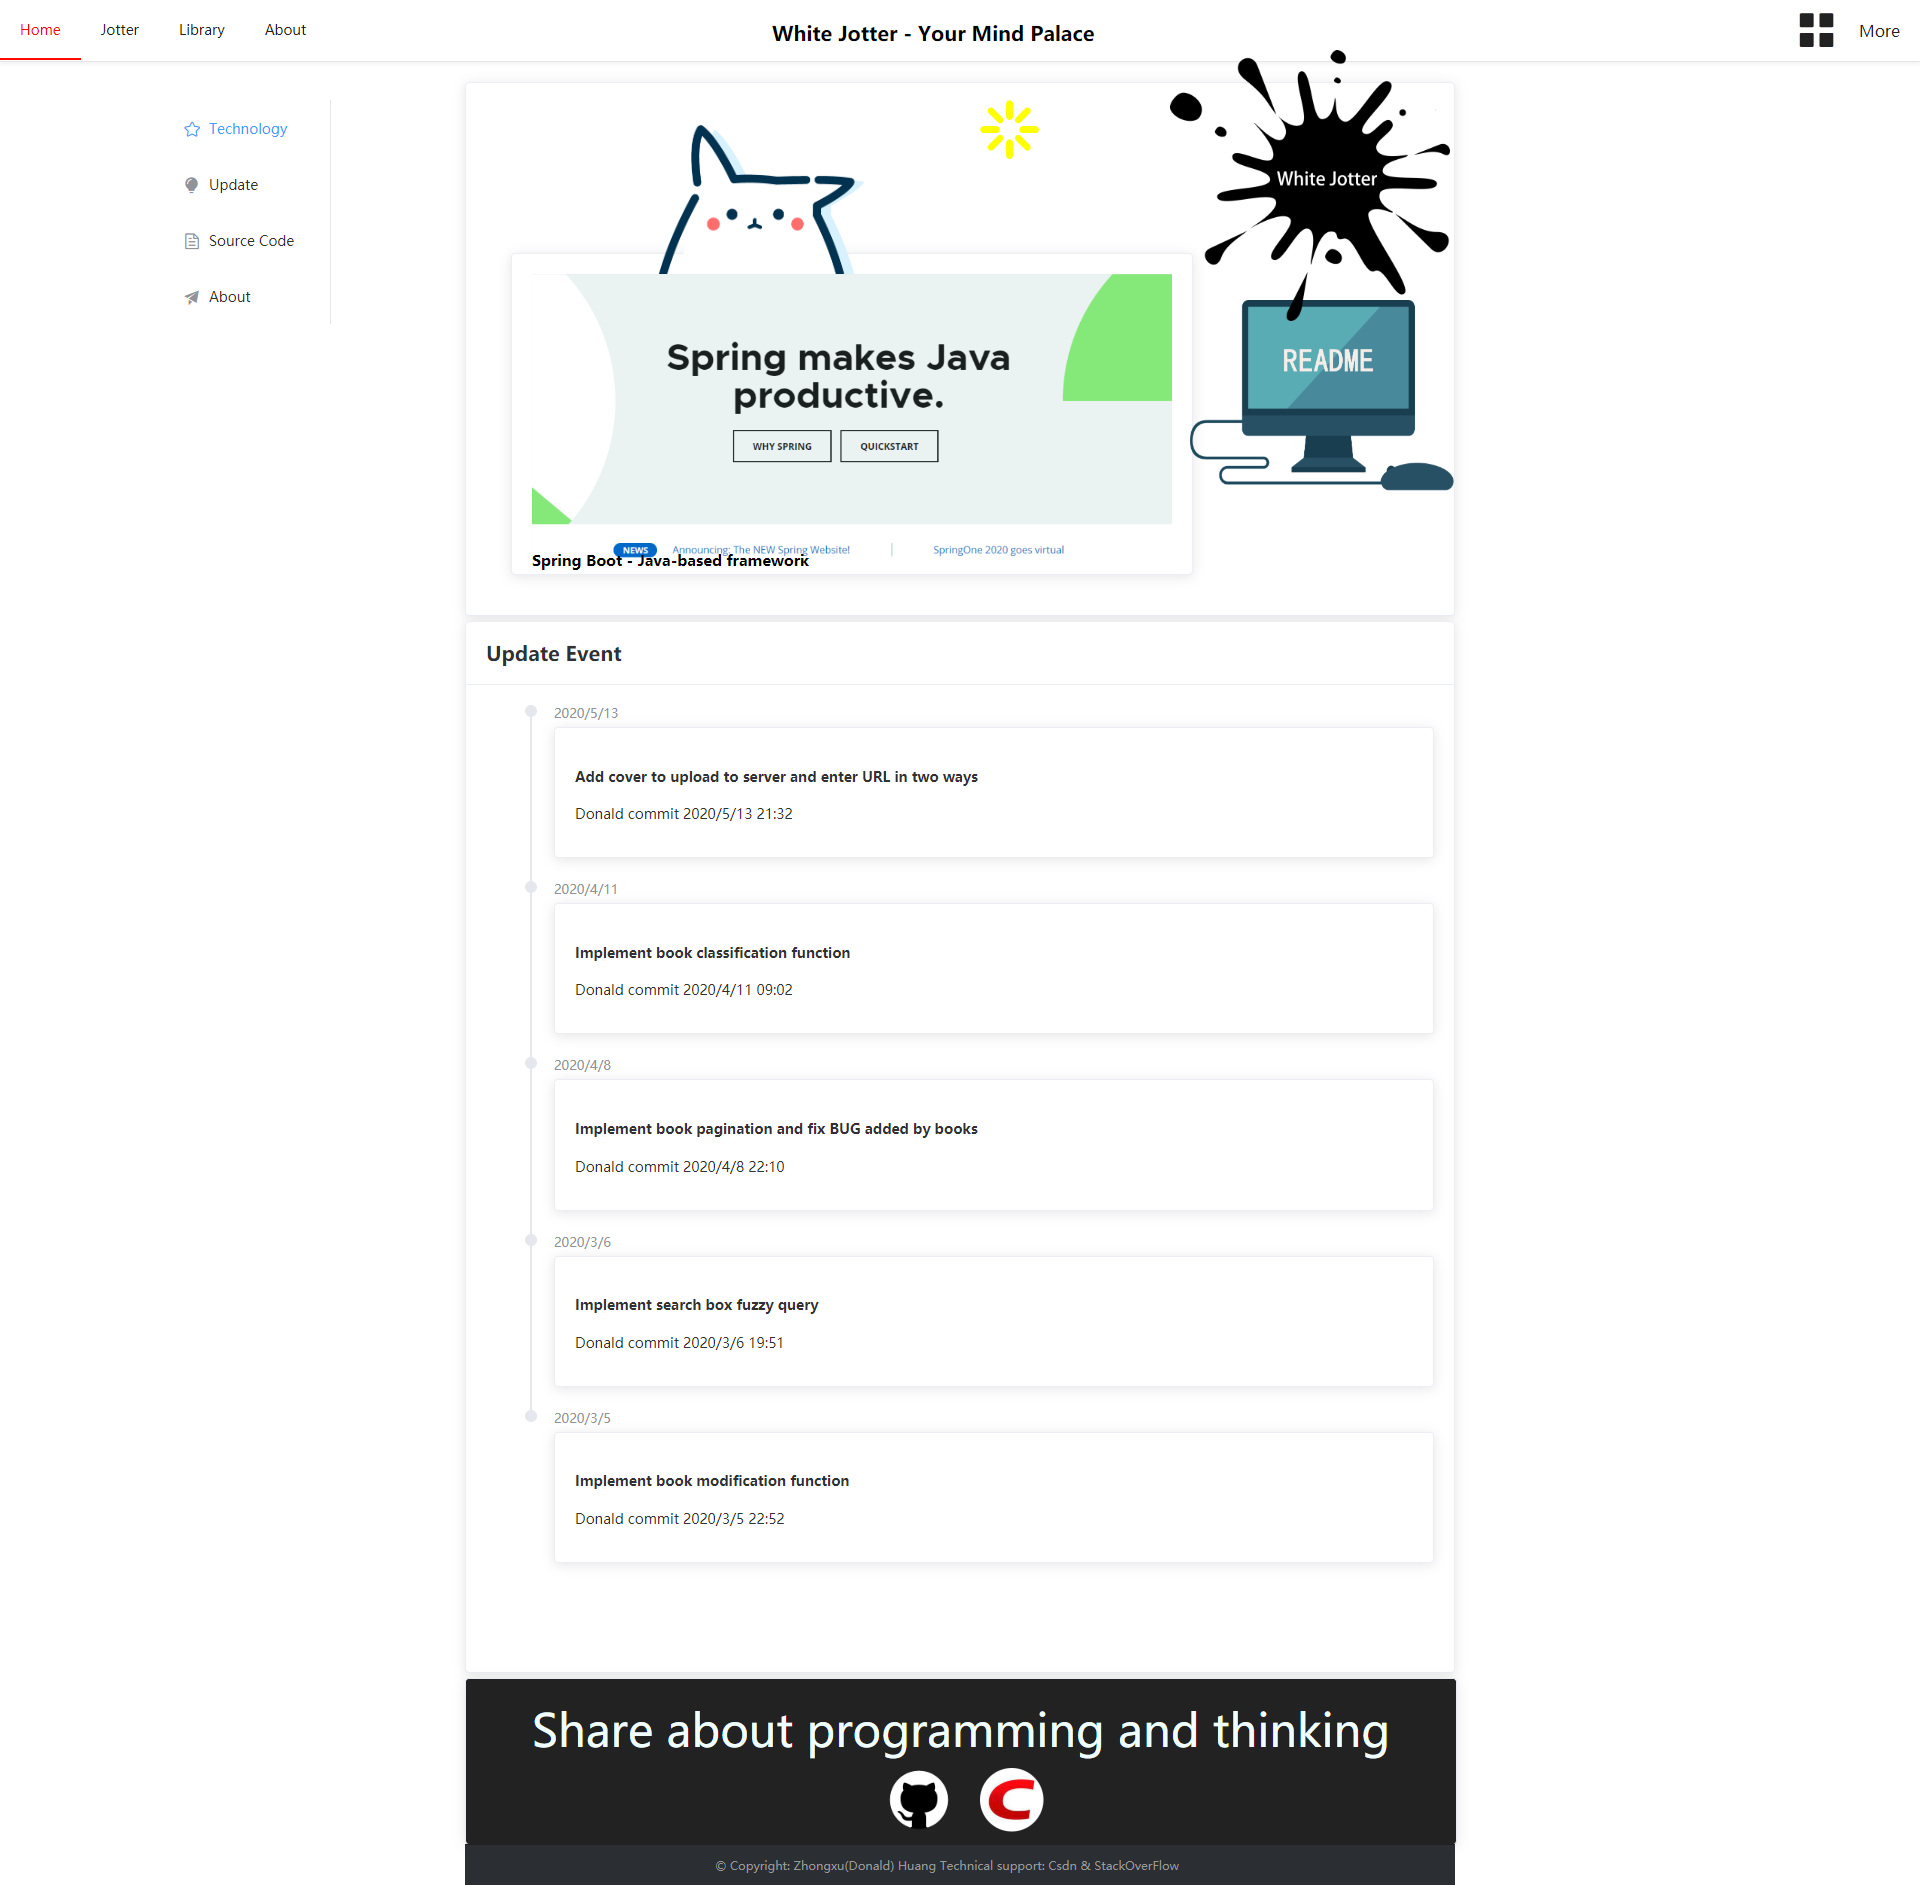Image resolution: width=1920 pixels, height=1885 pixels.
Task: Click the document icon beside Source Code
Action: pyautogui.click(x=192, y=241)
